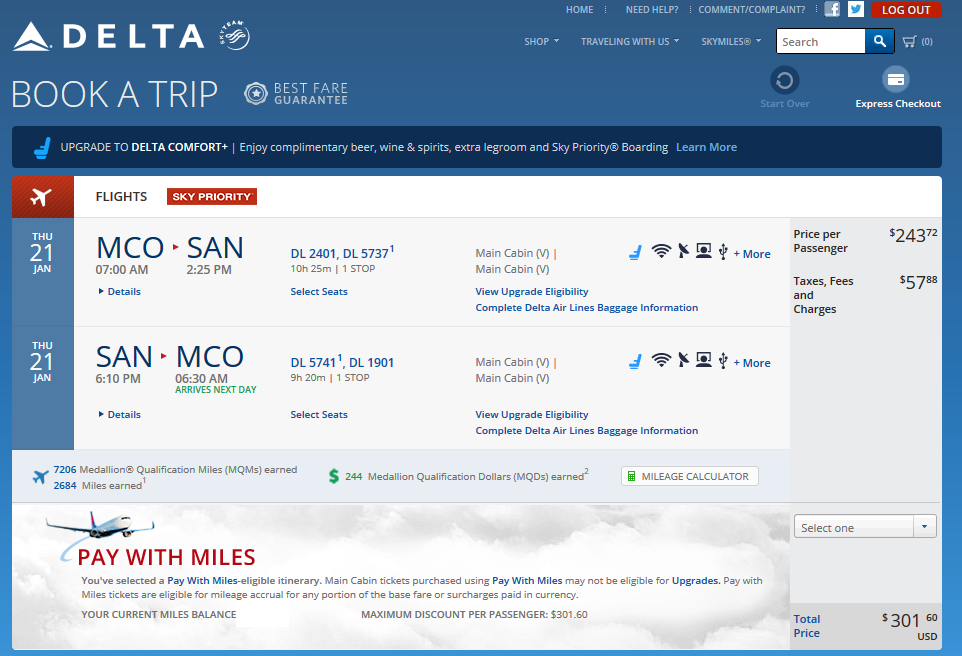The height and width of the screenshot is (656, 962).
Task: Click the seat icon on SAN to MCO flight
Action: 636,362
